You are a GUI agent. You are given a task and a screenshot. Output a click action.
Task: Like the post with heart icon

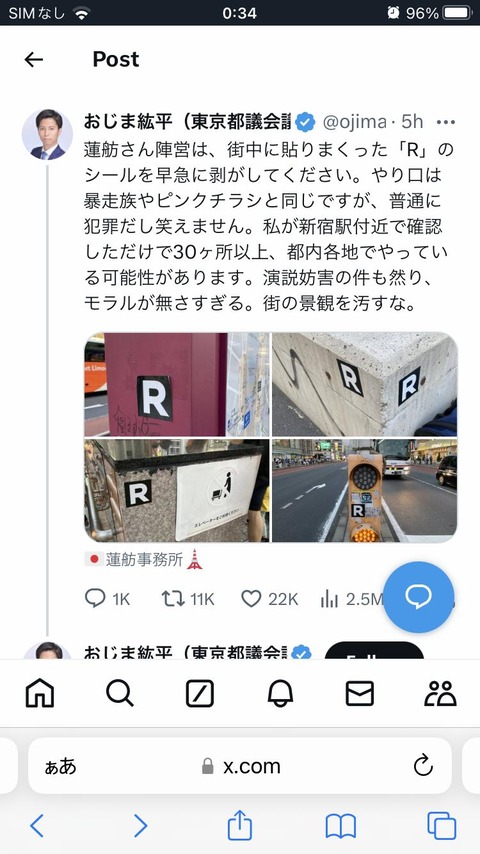[x=251, y=599]
